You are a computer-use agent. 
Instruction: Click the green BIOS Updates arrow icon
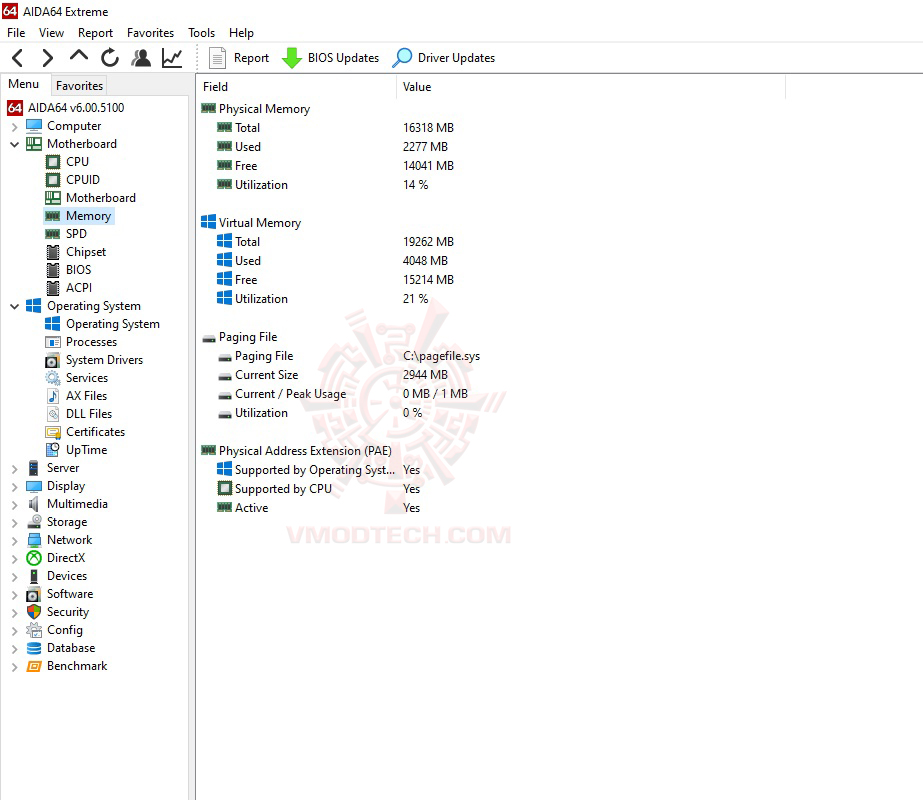point(291,58)
